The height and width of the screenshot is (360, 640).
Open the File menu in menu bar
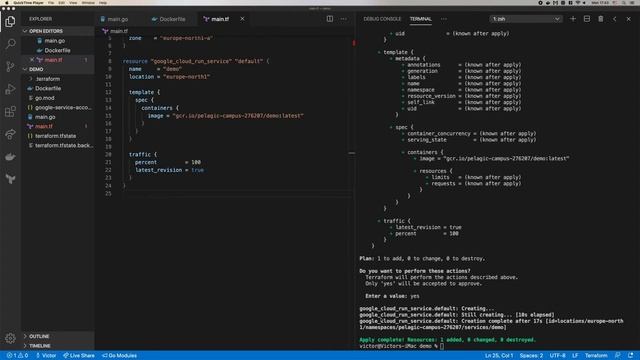tap(51, 2)
